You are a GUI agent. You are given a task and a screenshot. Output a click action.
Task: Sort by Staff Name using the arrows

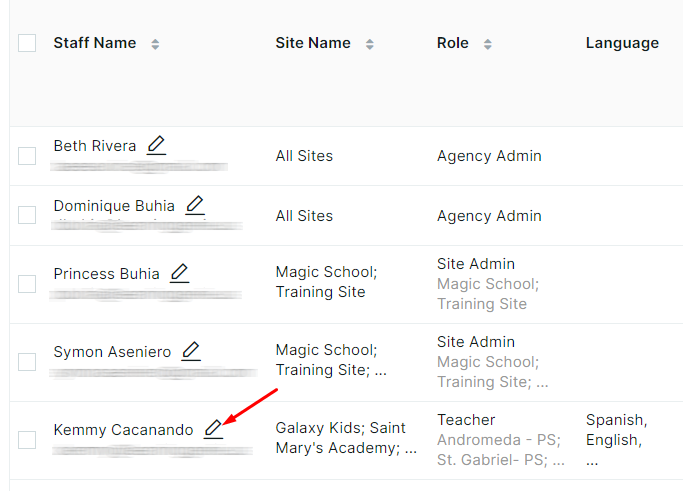coord(155,44)
